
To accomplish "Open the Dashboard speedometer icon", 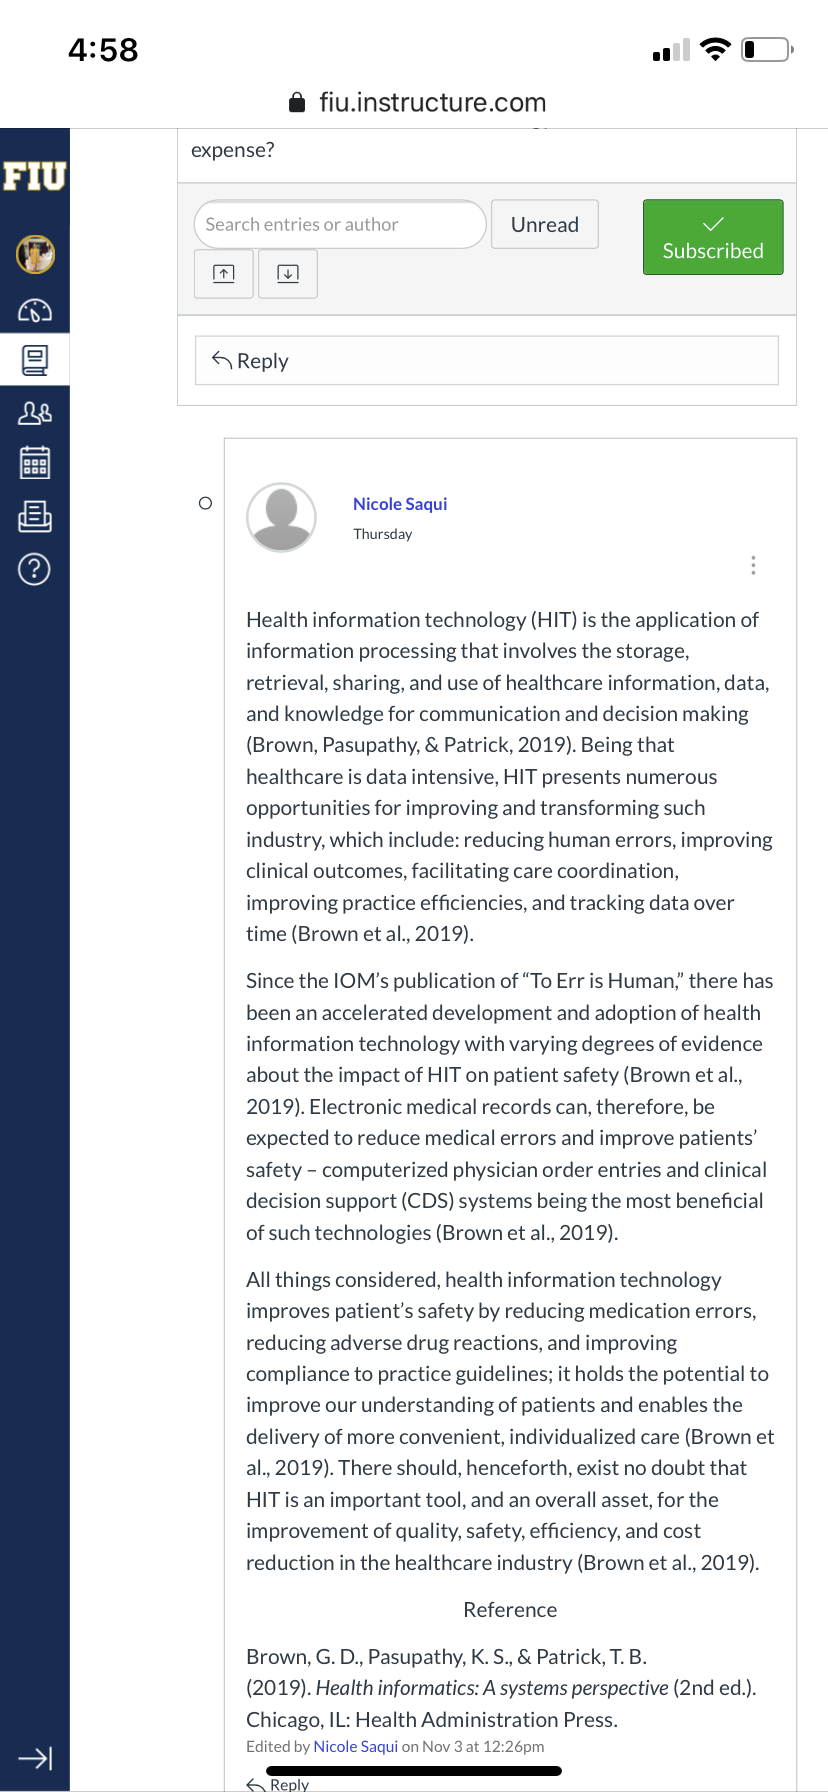I will 35,311.
